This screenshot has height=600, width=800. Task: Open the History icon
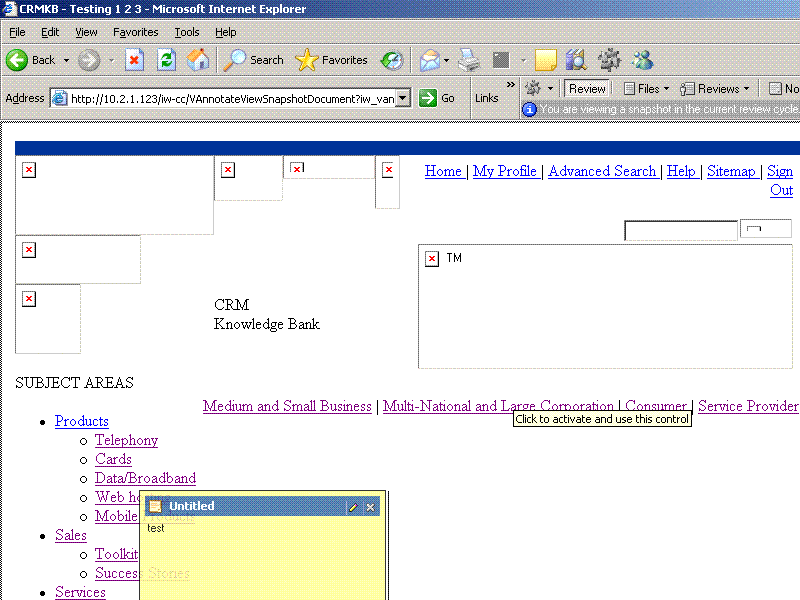[392, 60]
